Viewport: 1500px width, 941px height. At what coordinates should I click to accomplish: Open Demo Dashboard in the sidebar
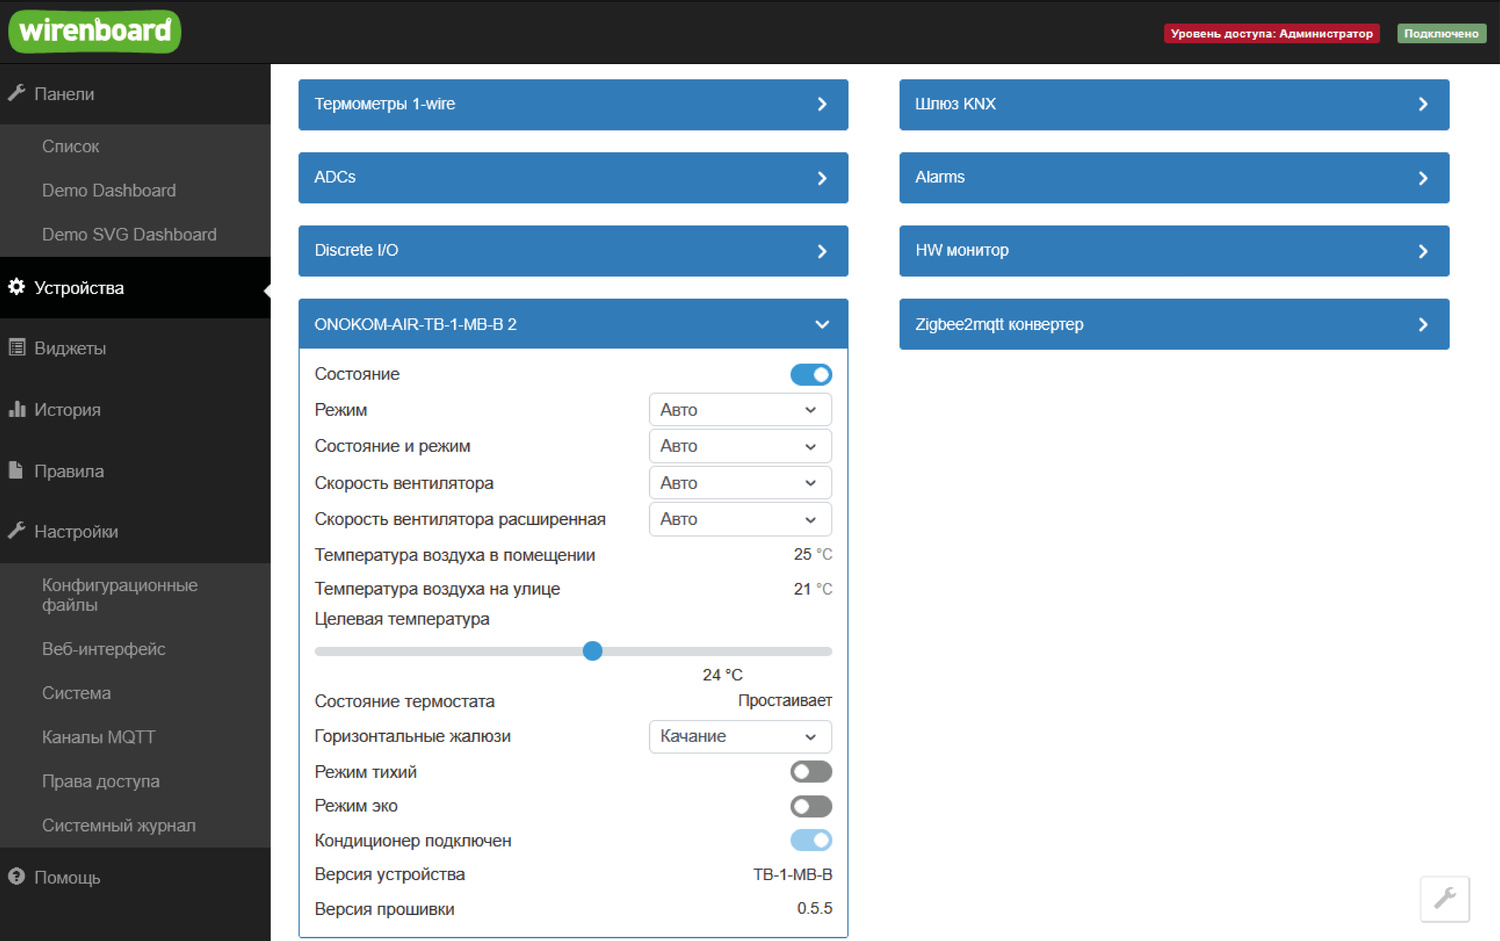(109, 190)
